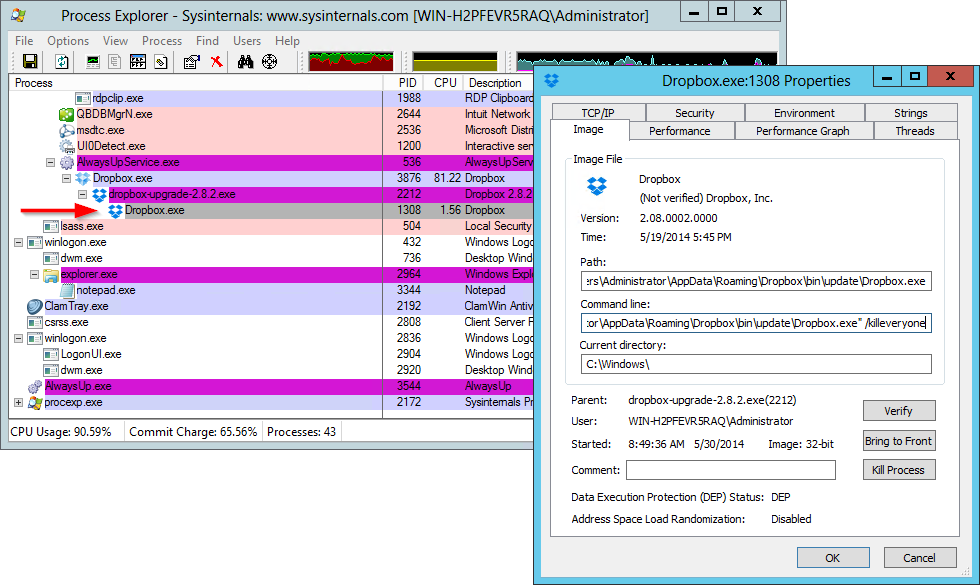
Task: Click the binoculars Find Handle icon
Action: click(x=246, y=61)
